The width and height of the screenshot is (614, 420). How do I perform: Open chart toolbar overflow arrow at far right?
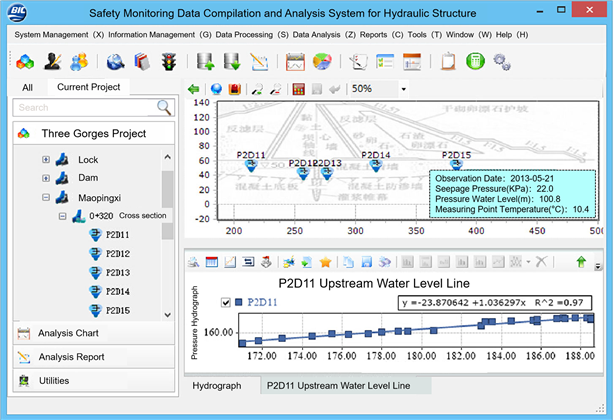(598, 266)
